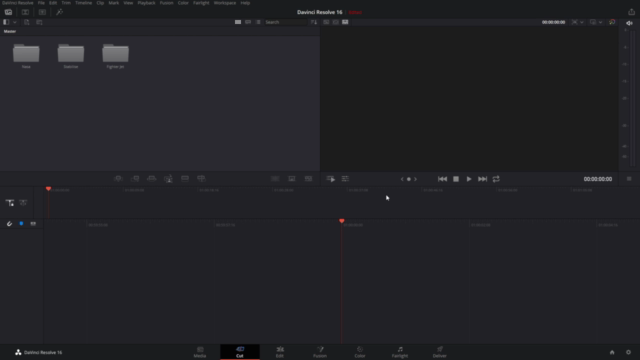640x360 pixels.
Task: Jump to previous marker arrow
Action: coord(402,179)
